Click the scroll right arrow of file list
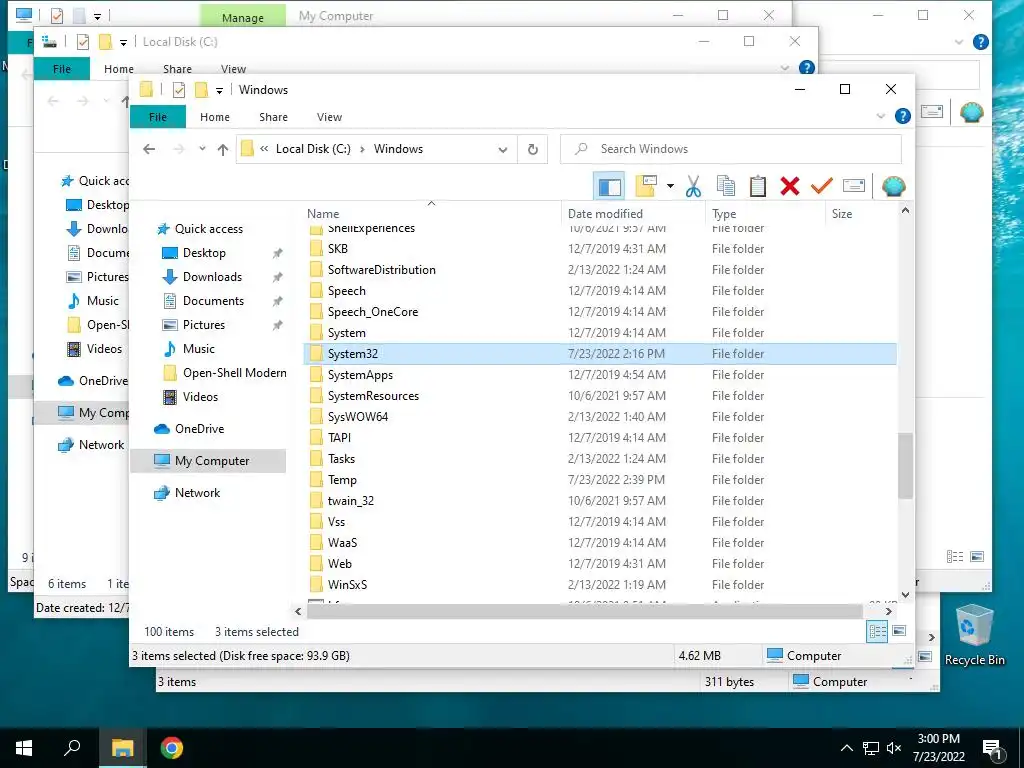Image resolution: width=1024 pixels, height=768 pixels. 888,611
